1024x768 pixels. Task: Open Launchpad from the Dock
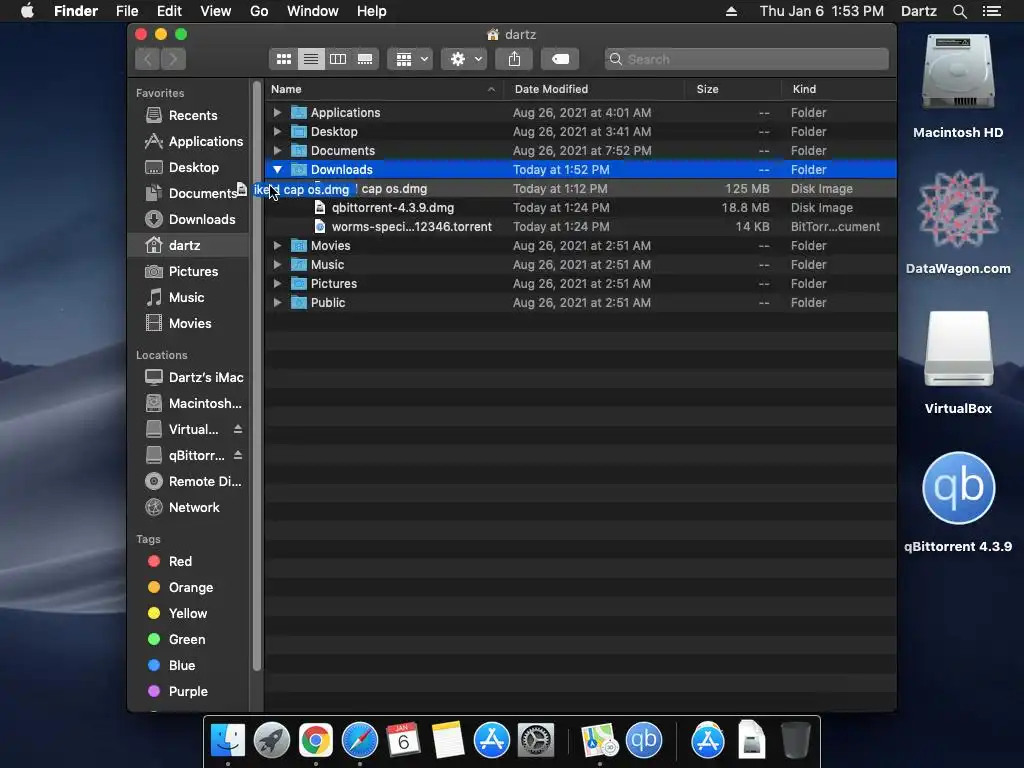click(x=272, y=741)
